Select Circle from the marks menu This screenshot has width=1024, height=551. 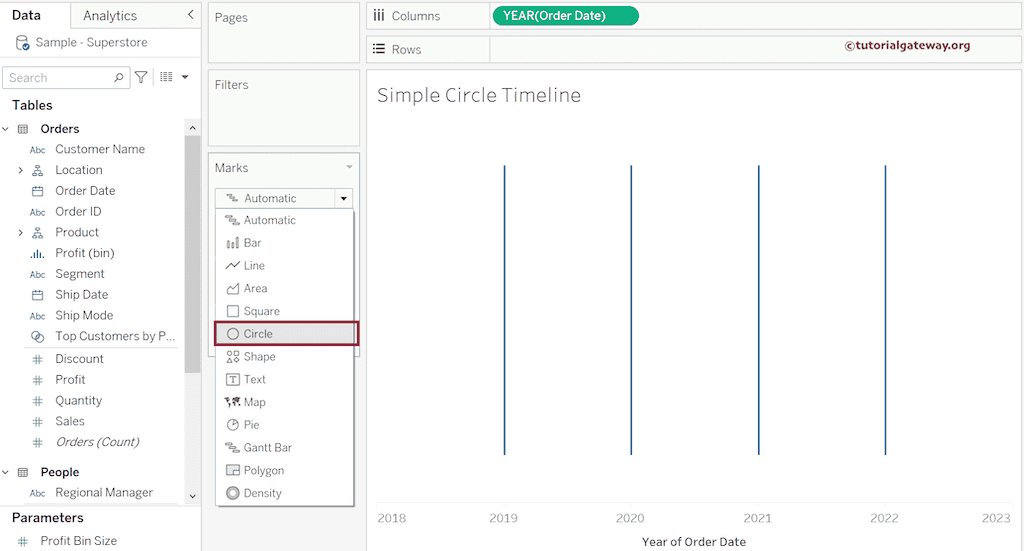(x=258, y=334)
